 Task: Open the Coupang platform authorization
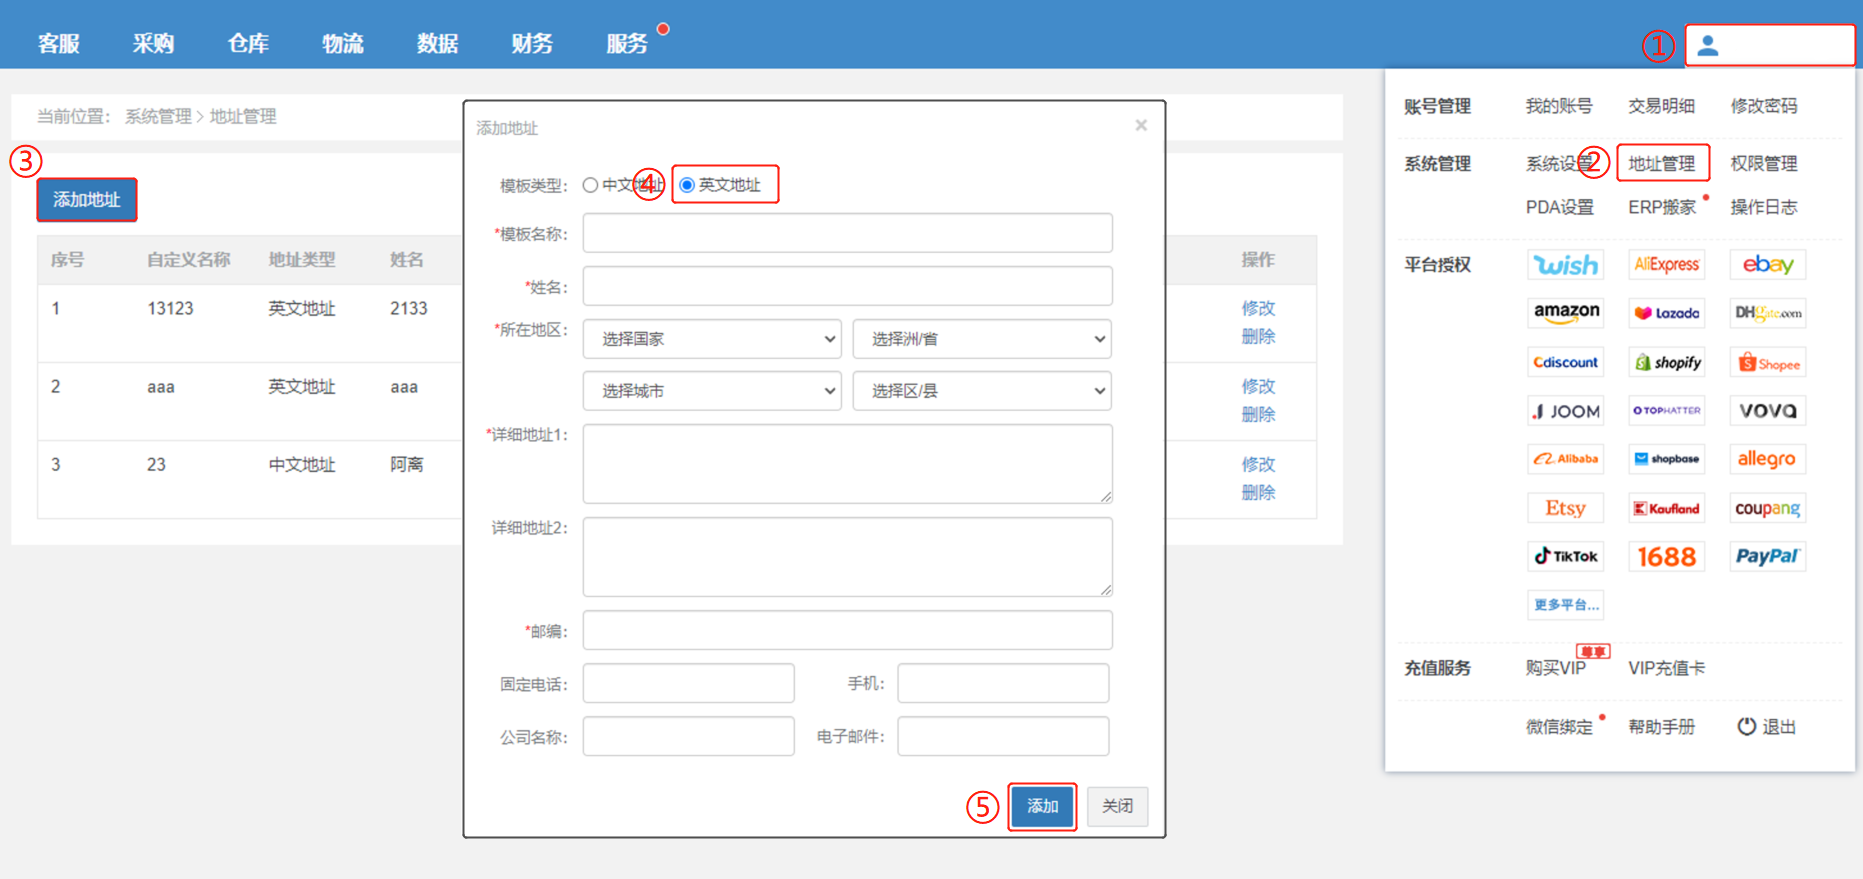(1768, 508)
